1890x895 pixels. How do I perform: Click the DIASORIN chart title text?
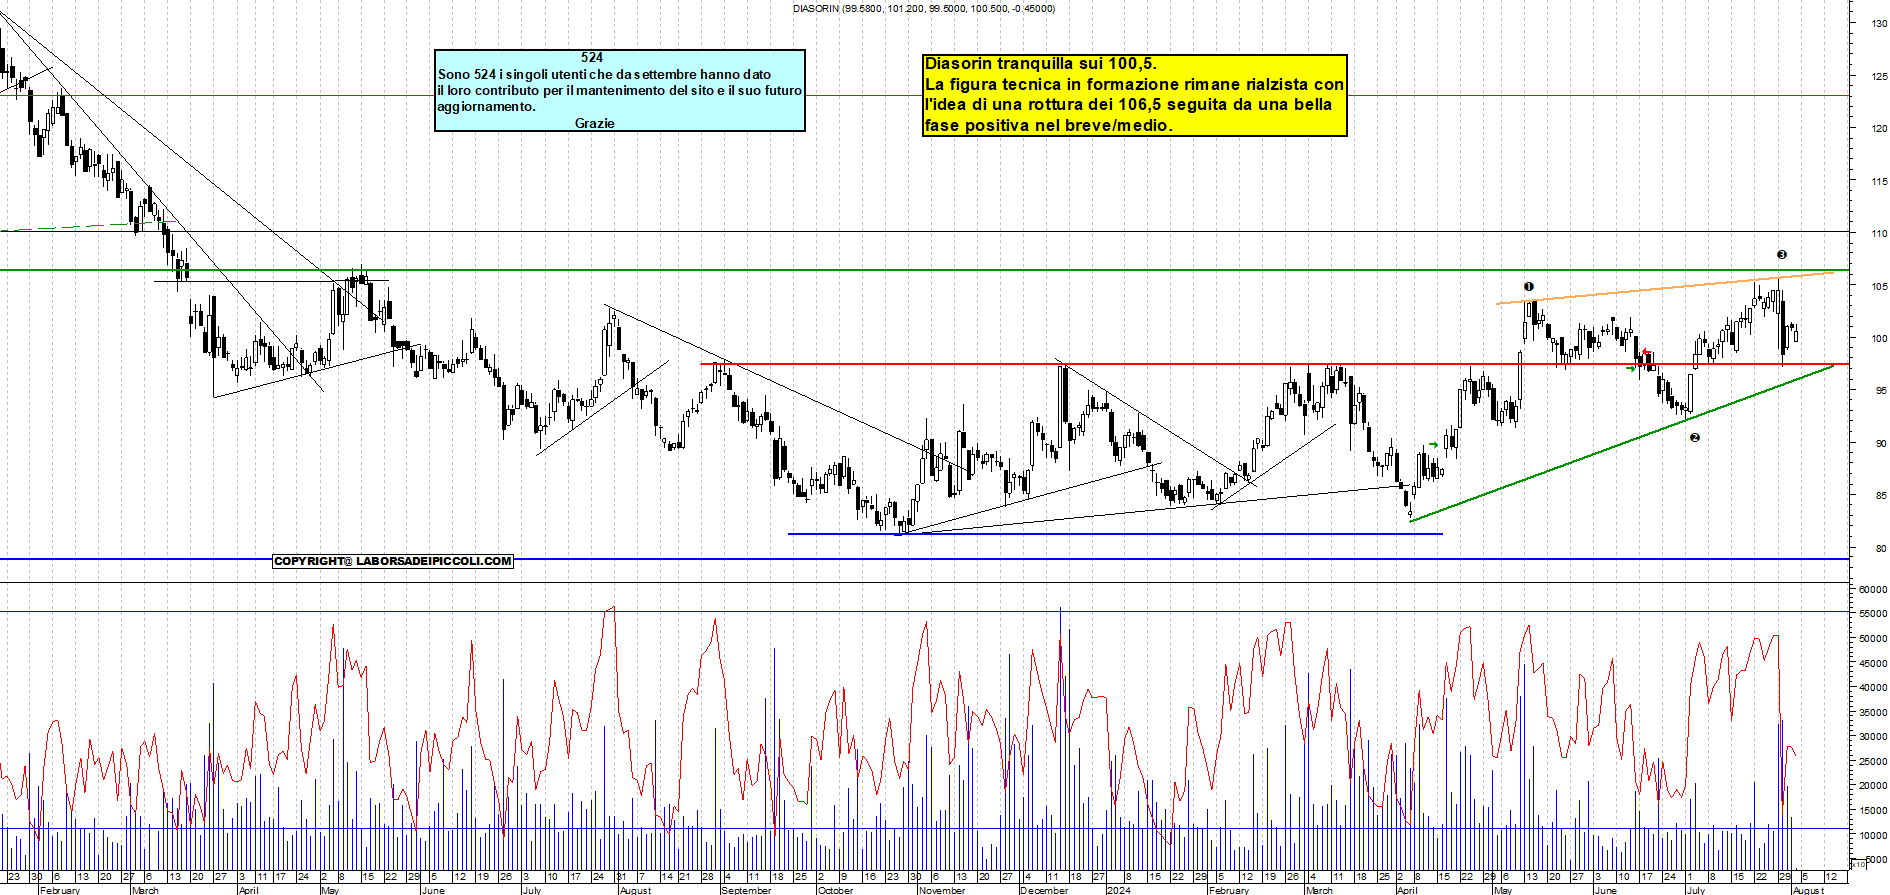point(924,8)
